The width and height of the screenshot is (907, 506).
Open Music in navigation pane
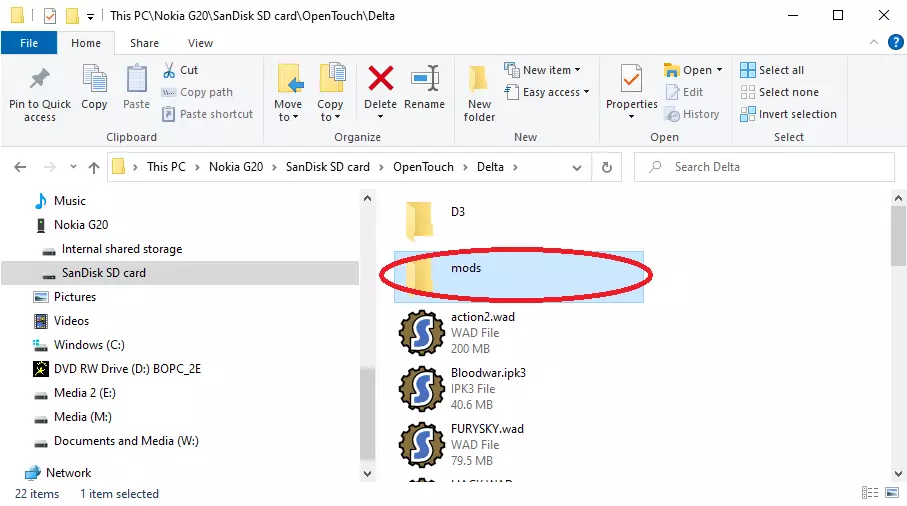click(69, 201)
